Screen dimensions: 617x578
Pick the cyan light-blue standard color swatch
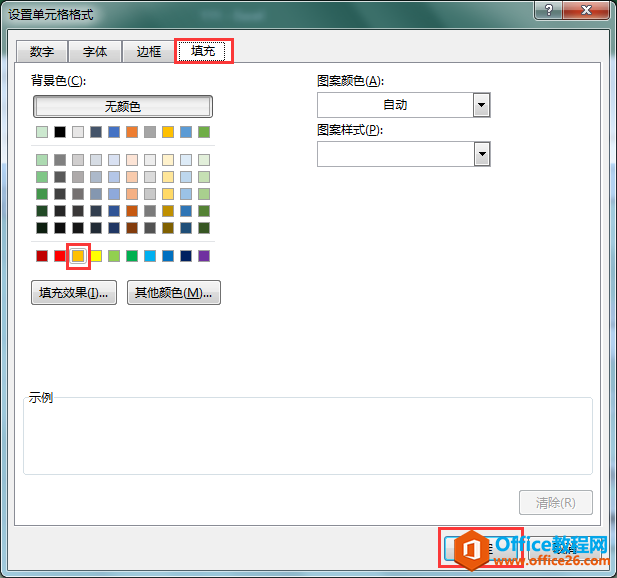(150, 256)
